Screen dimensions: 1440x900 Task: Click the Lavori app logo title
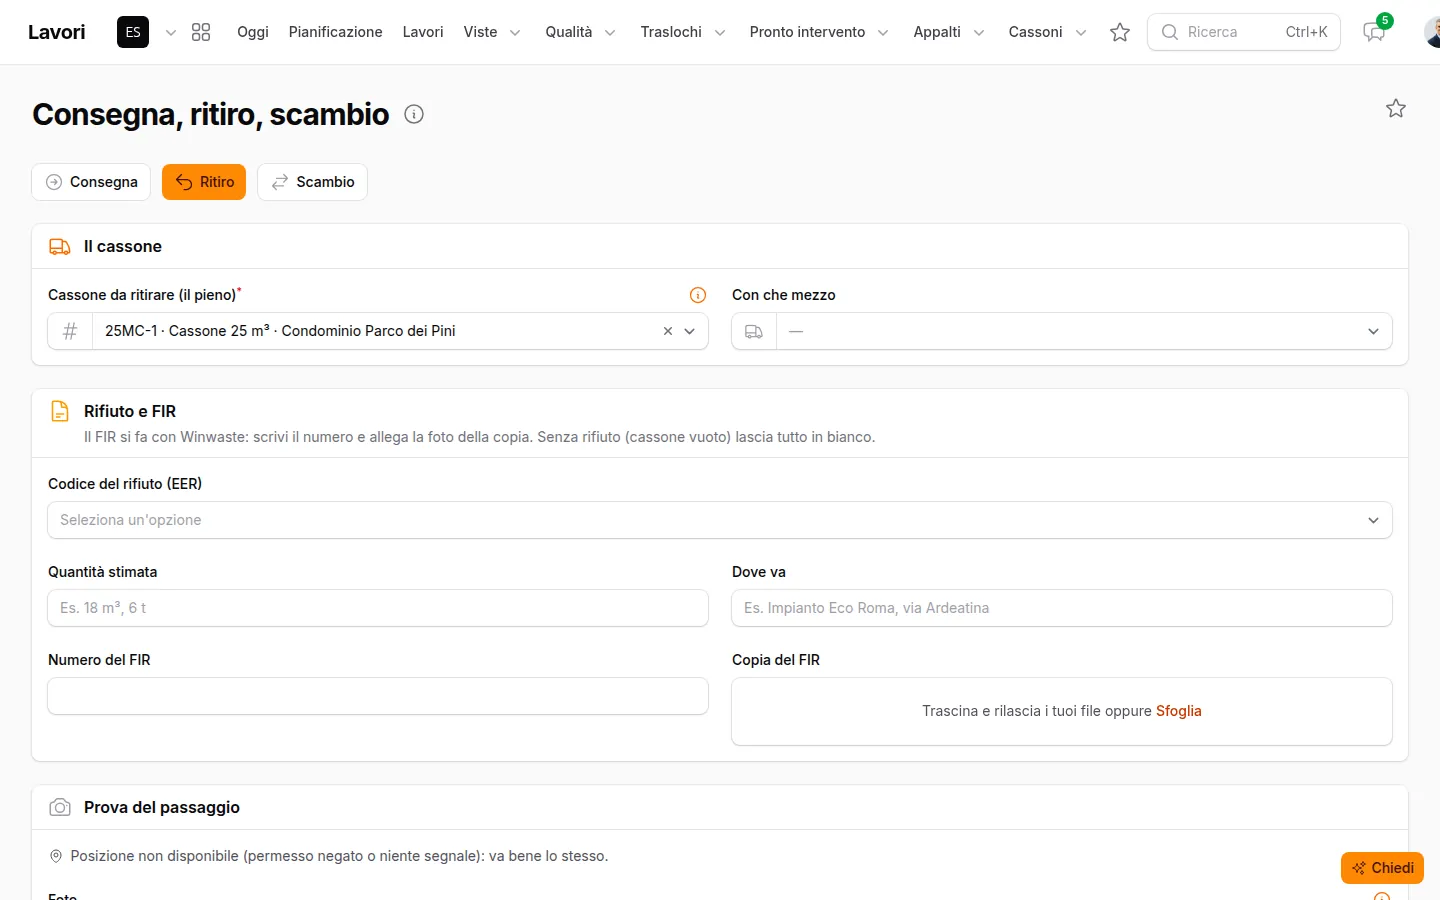coord(57,32)
